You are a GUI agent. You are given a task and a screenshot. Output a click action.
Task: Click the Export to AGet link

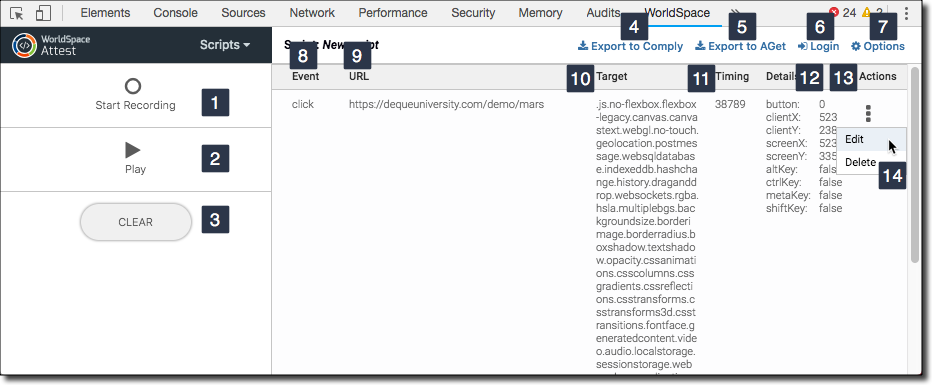click(x=741, y=46)
